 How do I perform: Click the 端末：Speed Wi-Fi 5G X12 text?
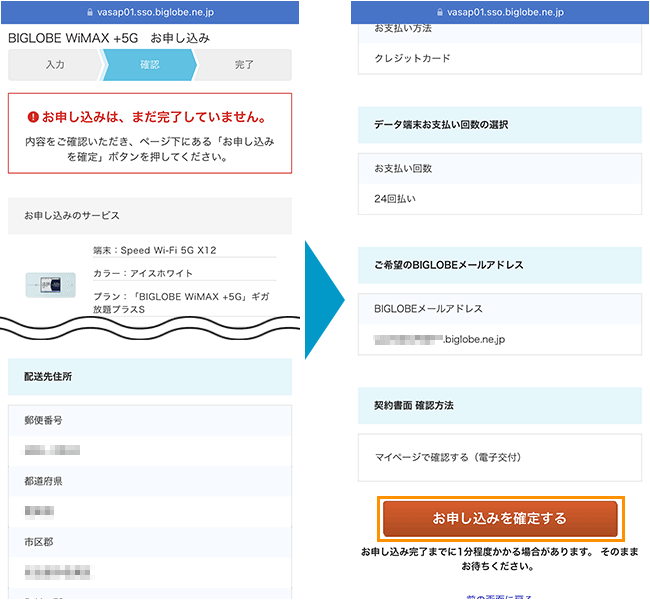coord(155,250)
